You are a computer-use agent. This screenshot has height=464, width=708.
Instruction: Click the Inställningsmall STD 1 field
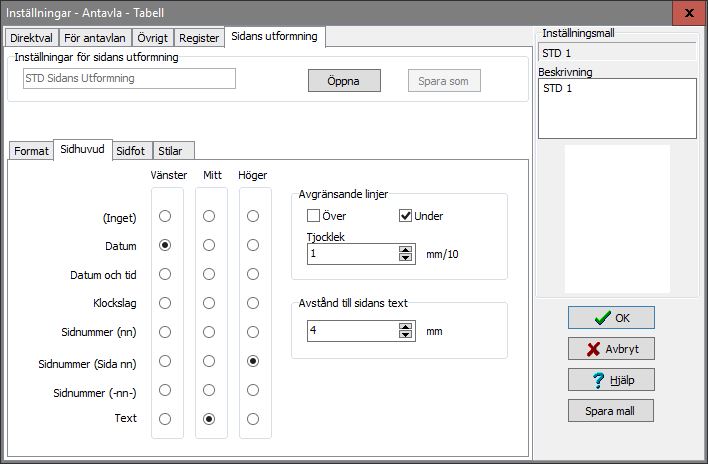pyautogui.click(x=617, y=53)
